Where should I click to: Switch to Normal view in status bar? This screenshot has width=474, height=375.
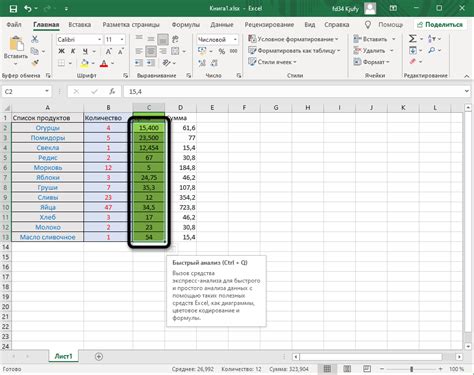327,369
